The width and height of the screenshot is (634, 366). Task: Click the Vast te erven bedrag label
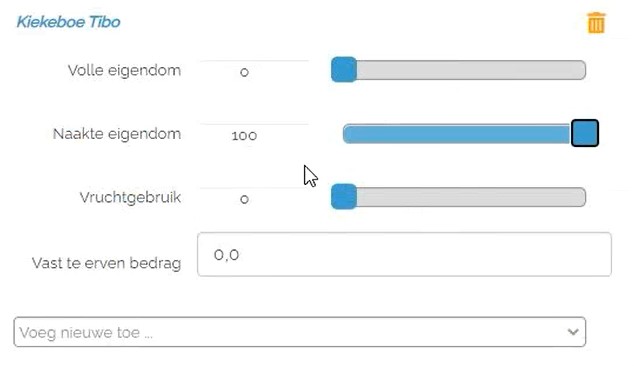click(x=106, y=263)
